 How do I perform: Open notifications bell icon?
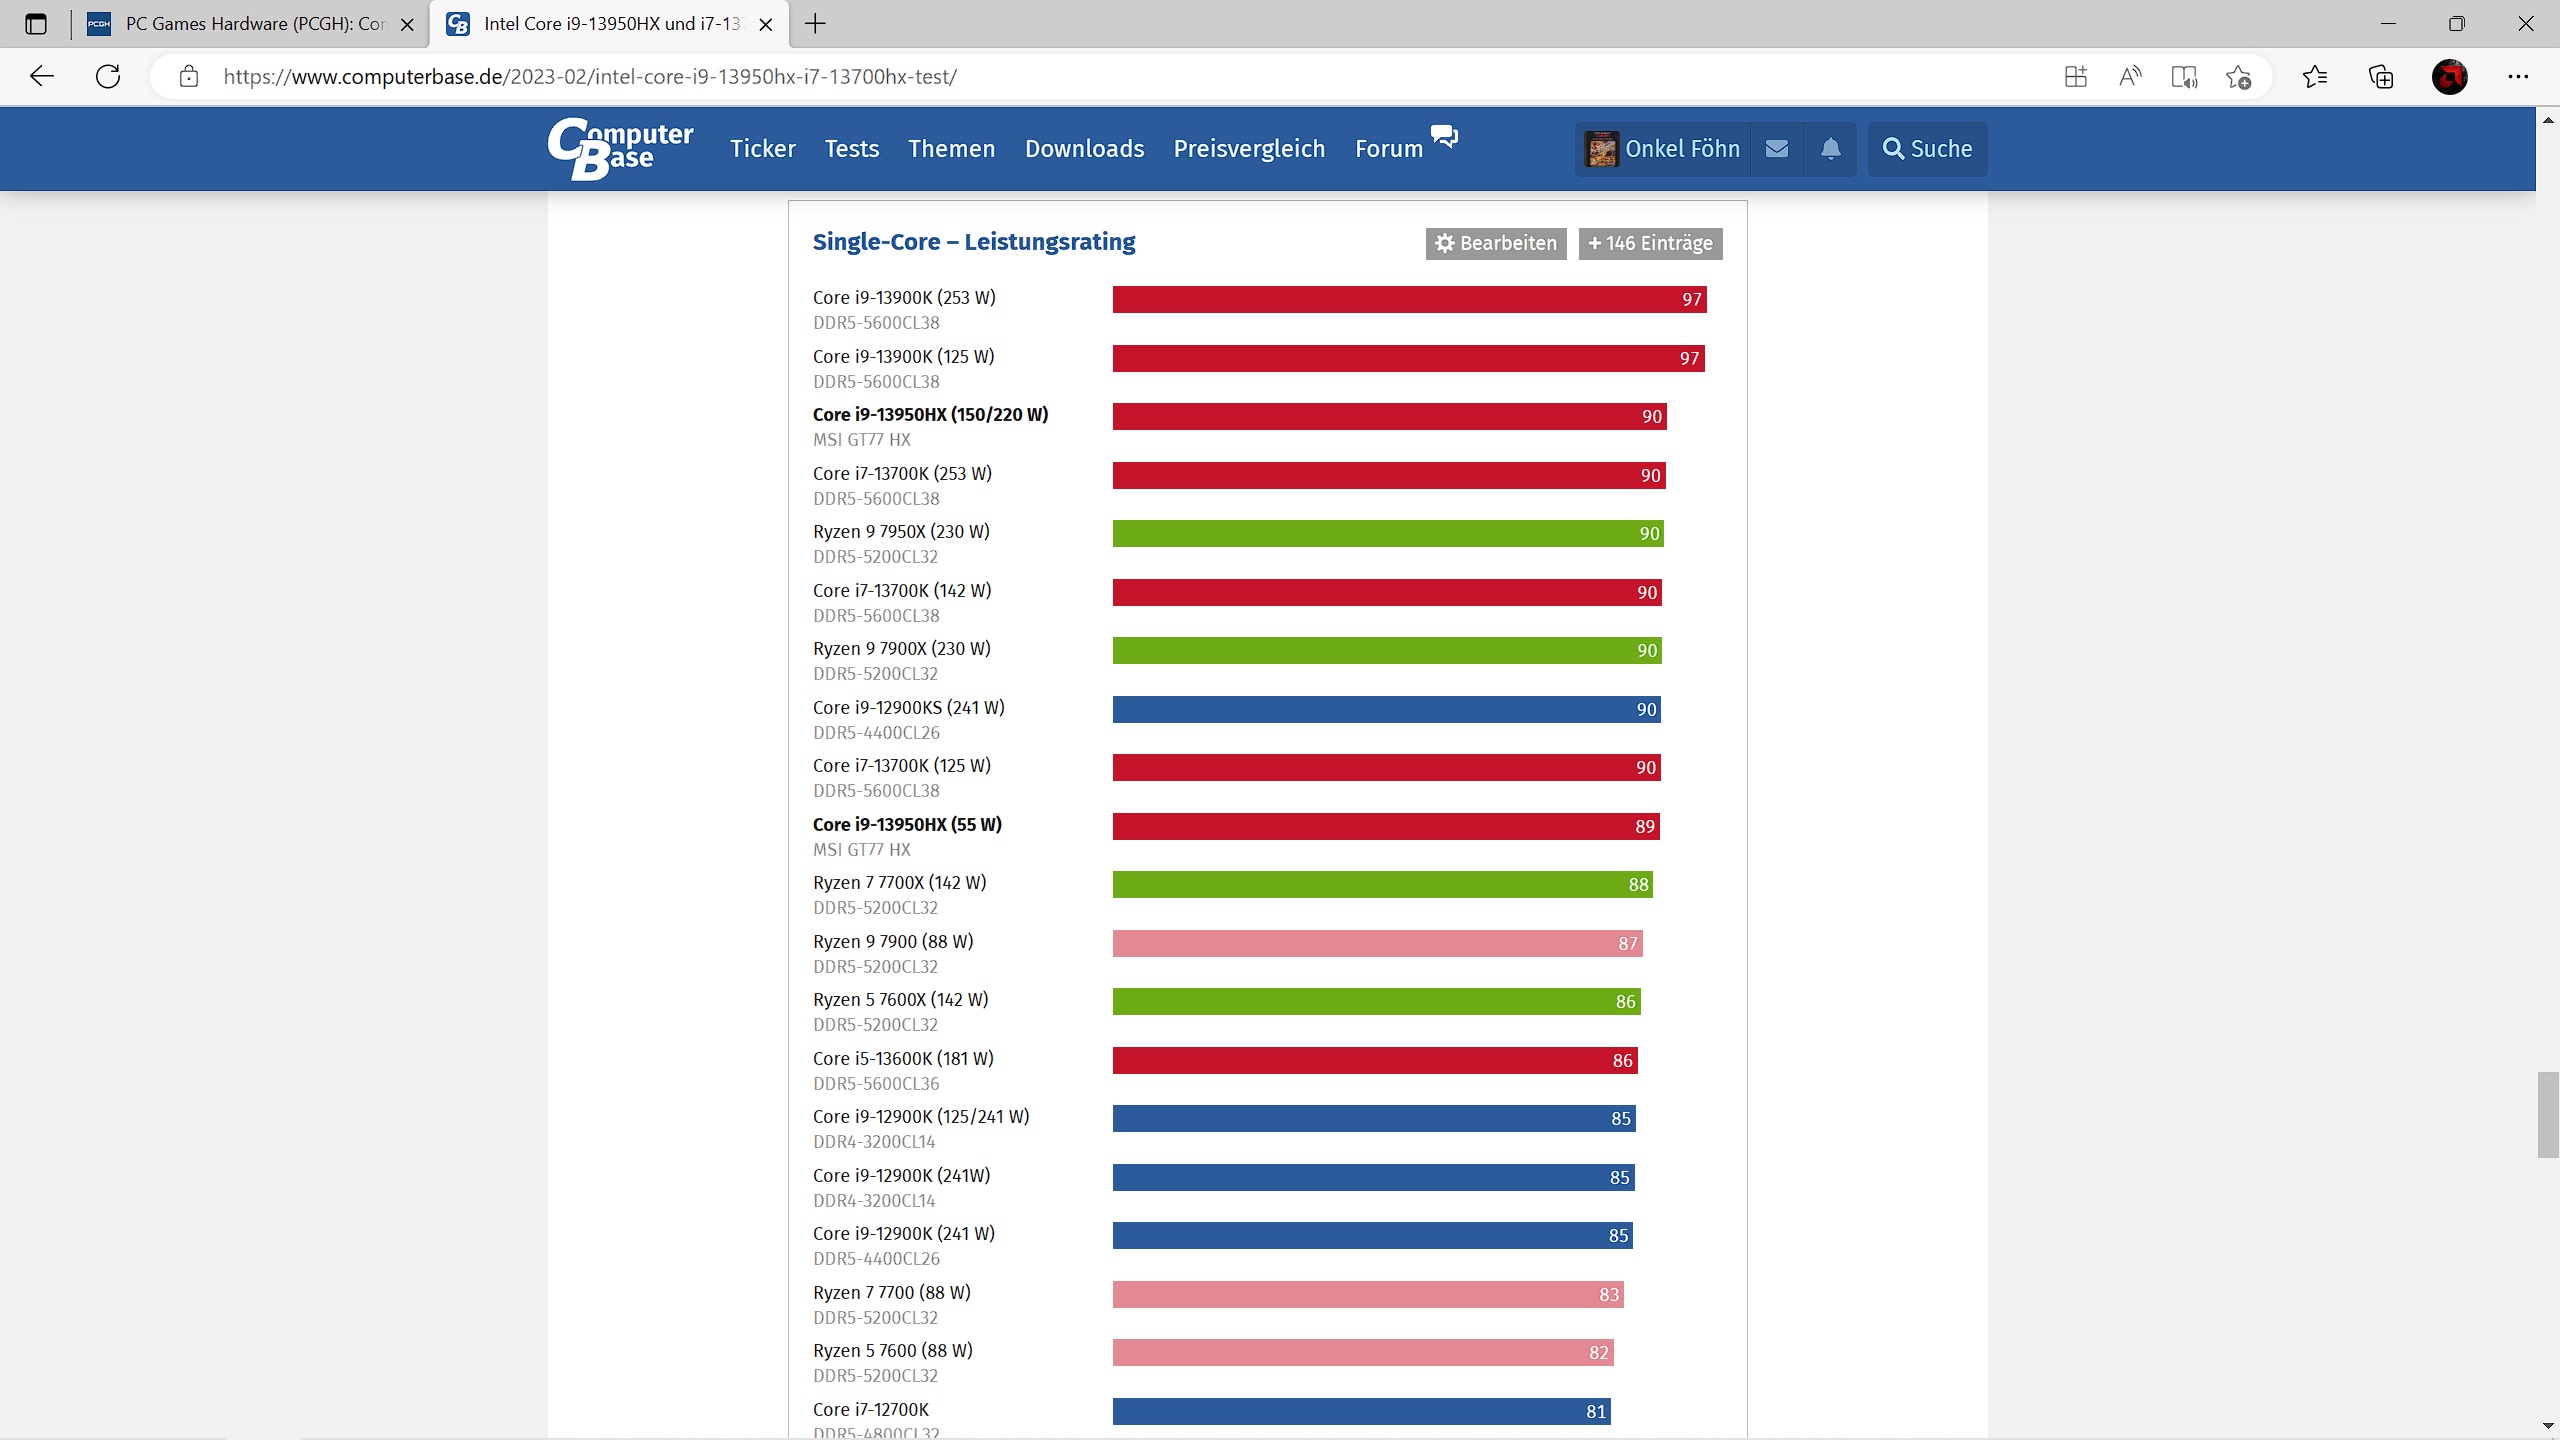pos(1830,149)
